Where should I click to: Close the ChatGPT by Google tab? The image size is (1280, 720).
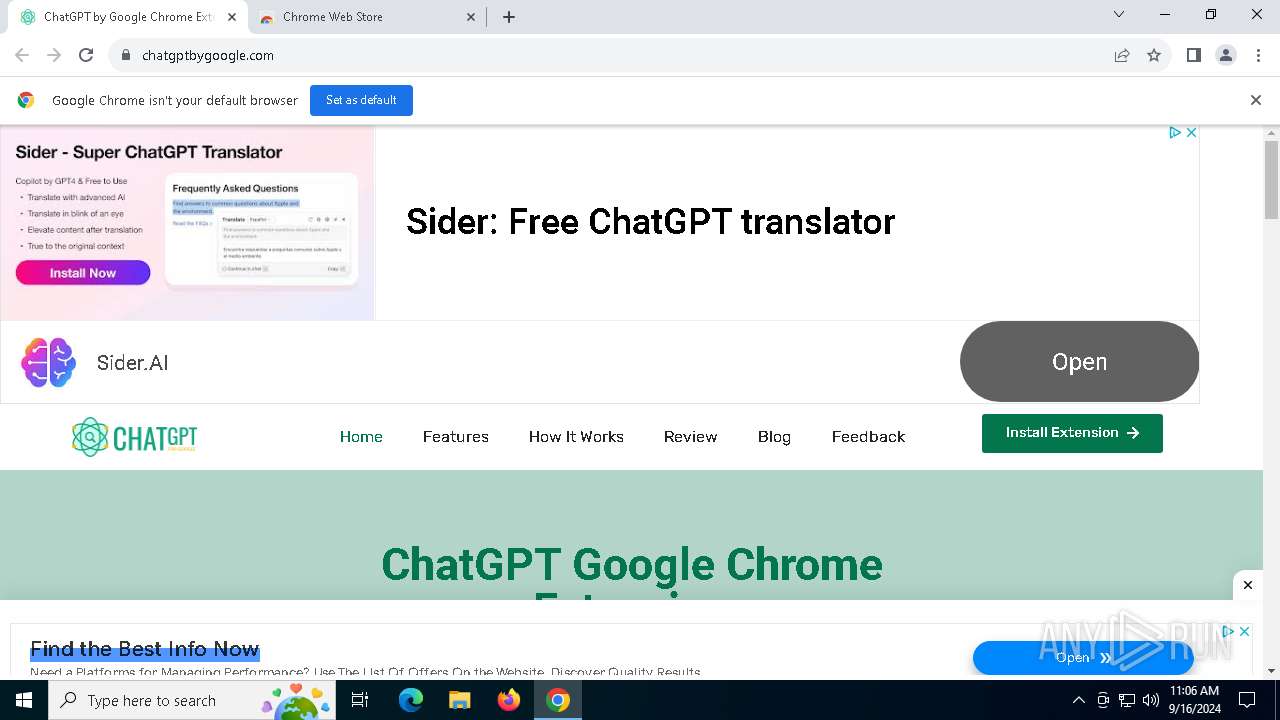tap(231, 17)
